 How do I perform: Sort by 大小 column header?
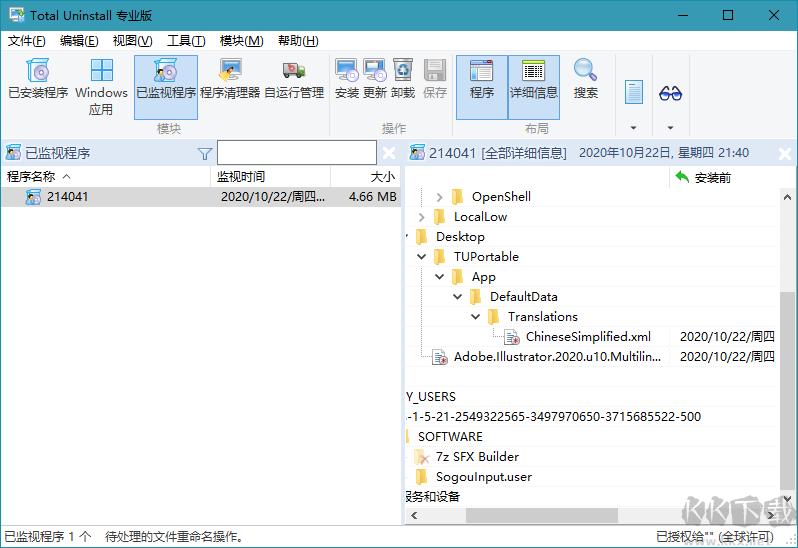coord(365,177)
